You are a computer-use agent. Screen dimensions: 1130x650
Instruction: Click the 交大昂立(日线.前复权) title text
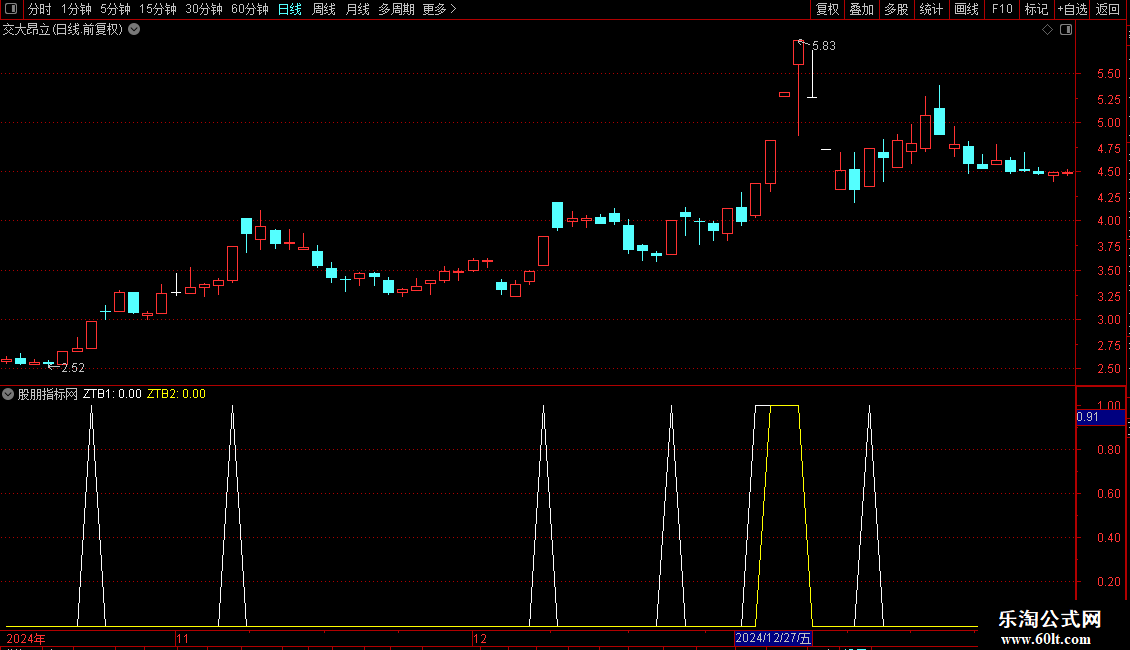63,30
